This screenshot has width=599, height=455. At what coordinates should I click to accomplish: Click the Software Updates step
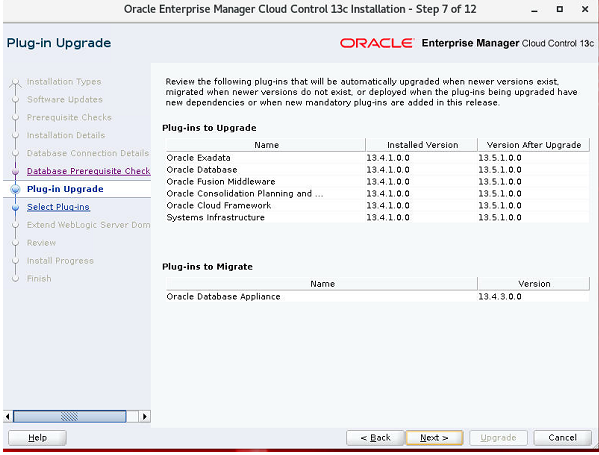(x=65, y=100)
